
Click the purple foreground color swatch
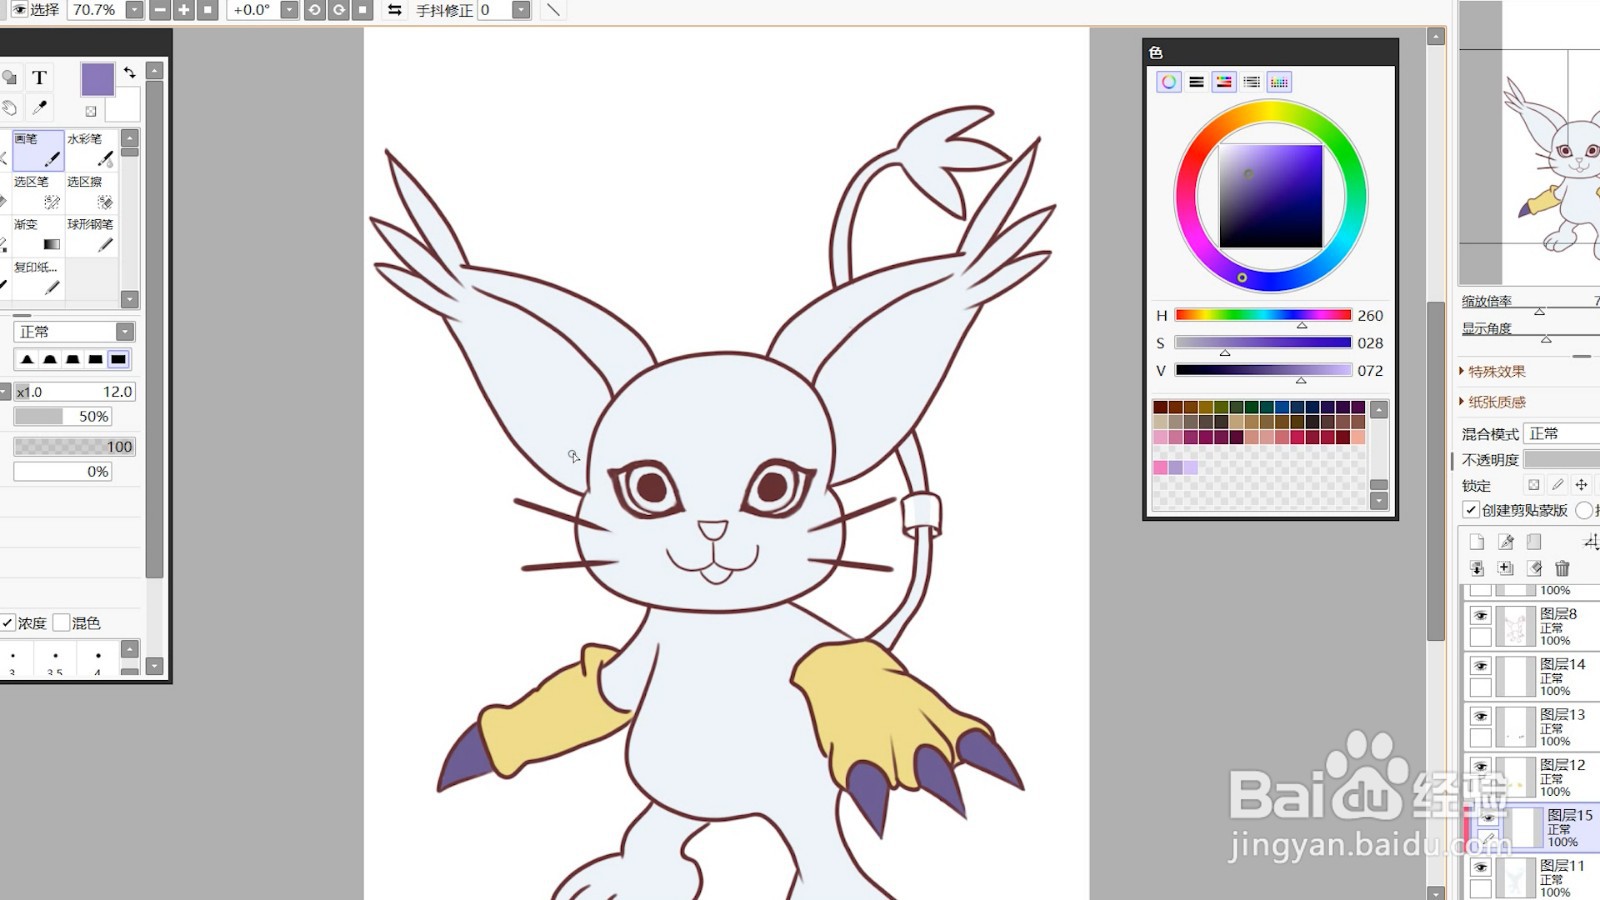97,79
